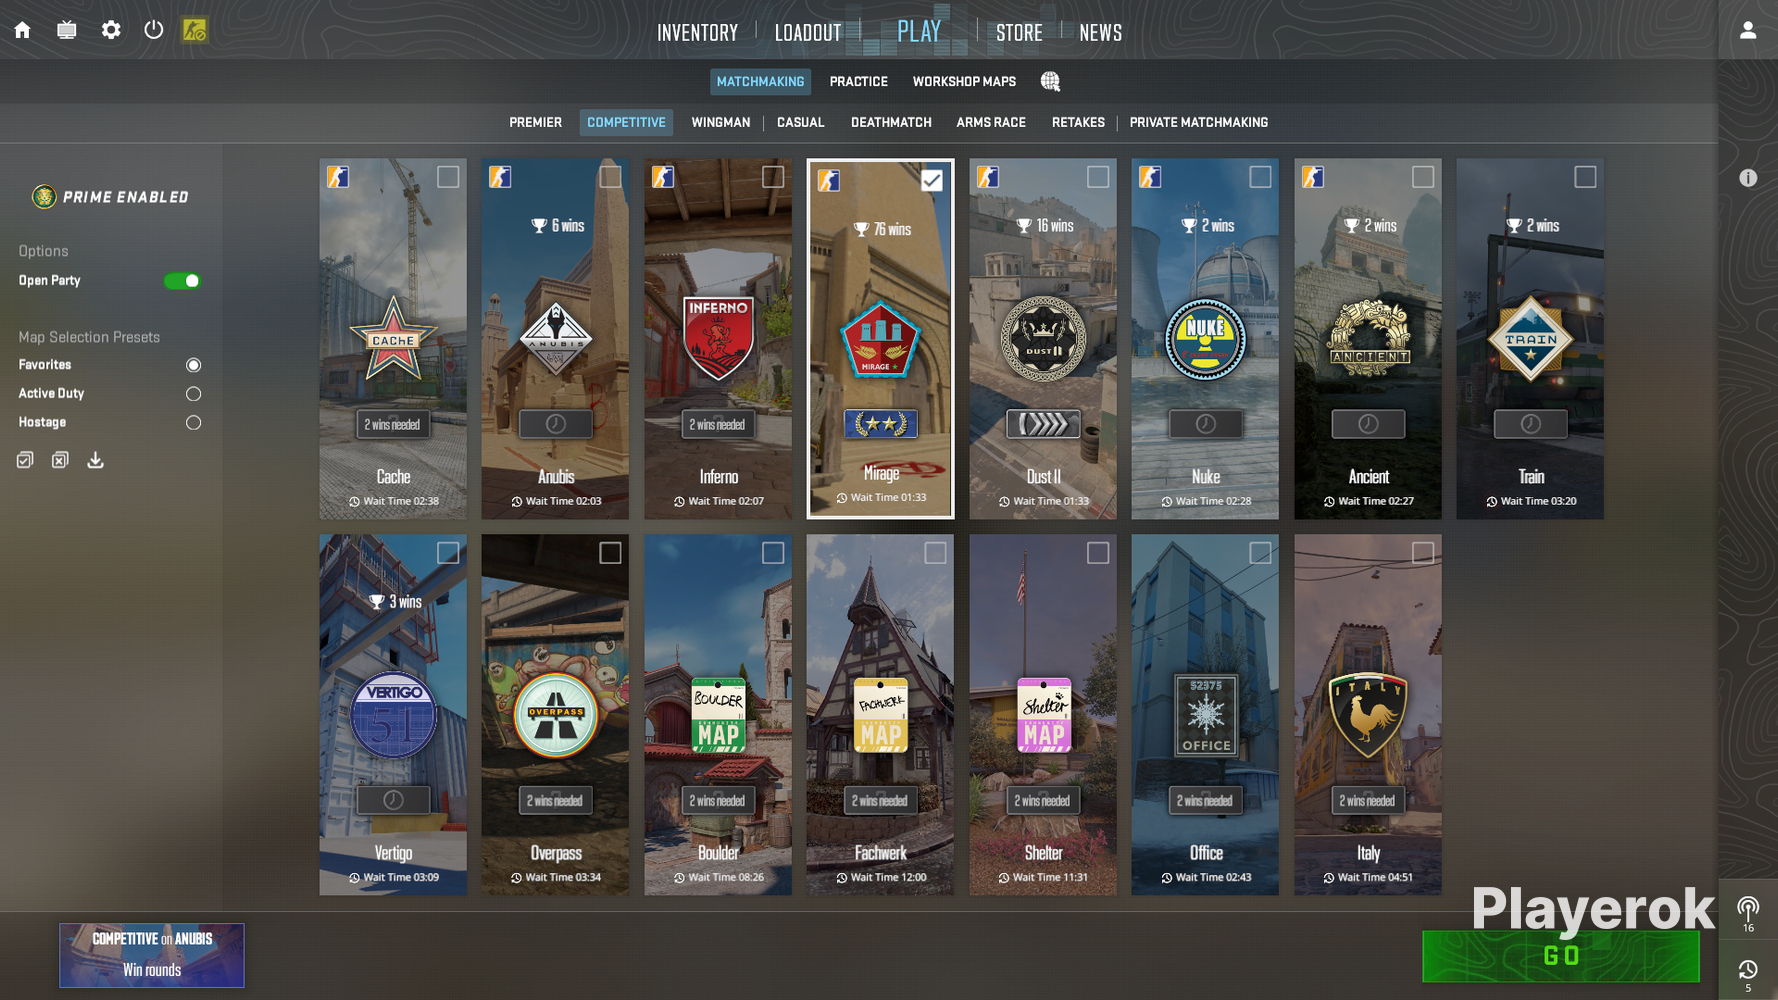This screenshot has height=1000, width=1778.
Task: Select the Retakes mode tab
Action: (1078, 123)
